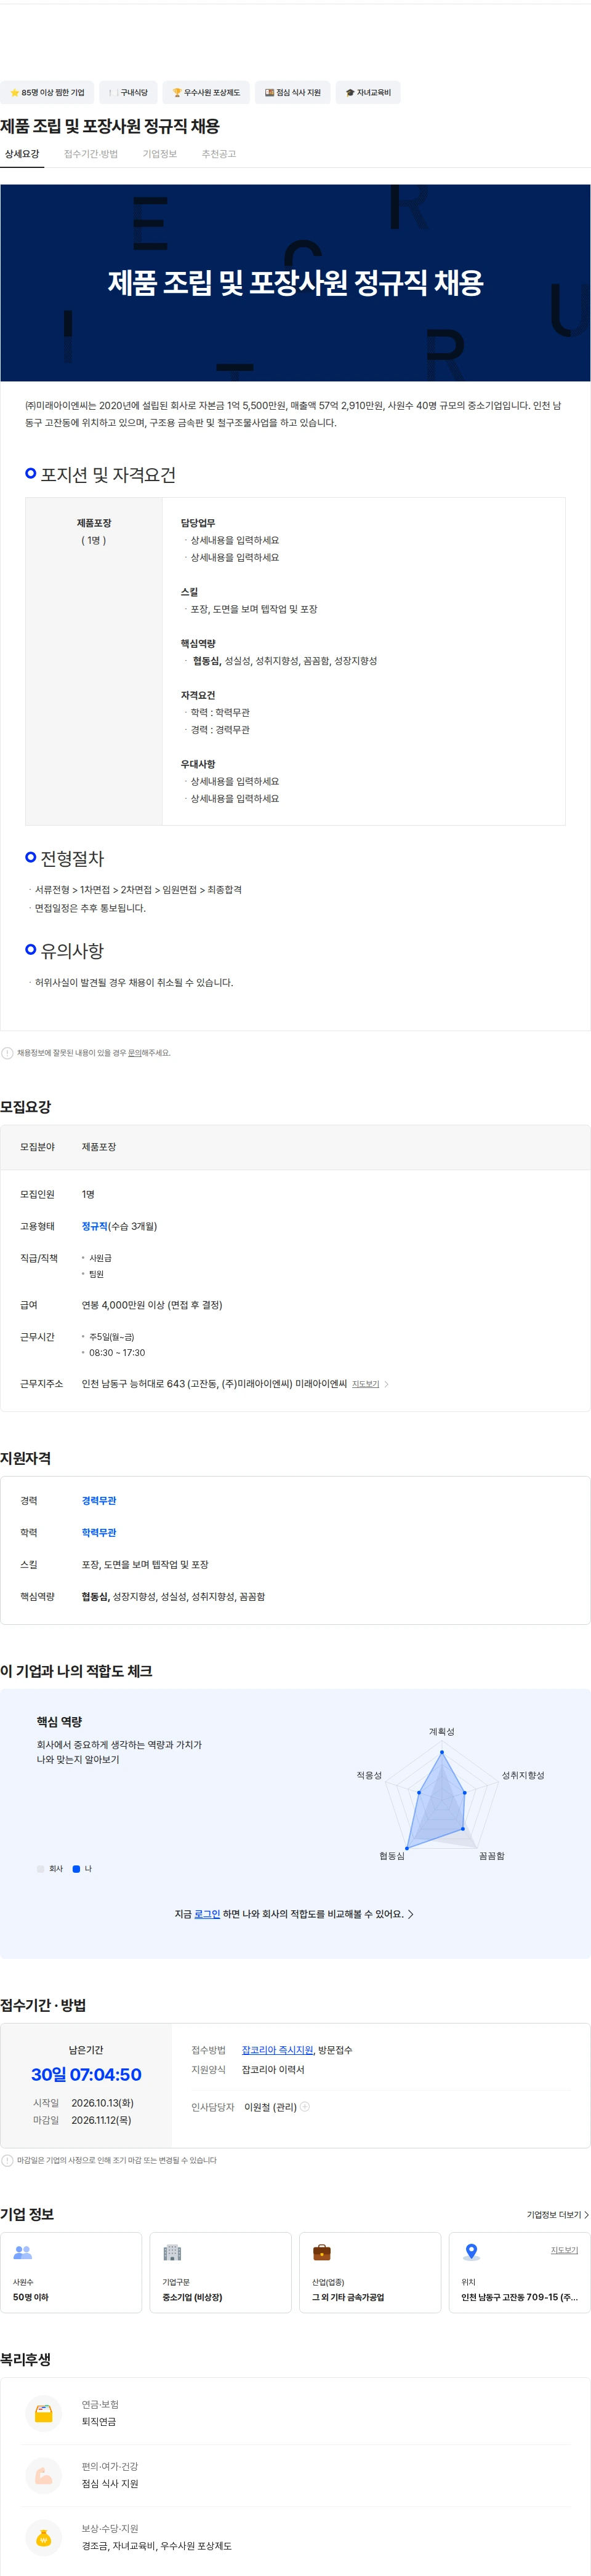591x2576 pixels.
Task: Click the info icon beside 채용정보에 잘못된 내용
Action: click(8, 1053)
